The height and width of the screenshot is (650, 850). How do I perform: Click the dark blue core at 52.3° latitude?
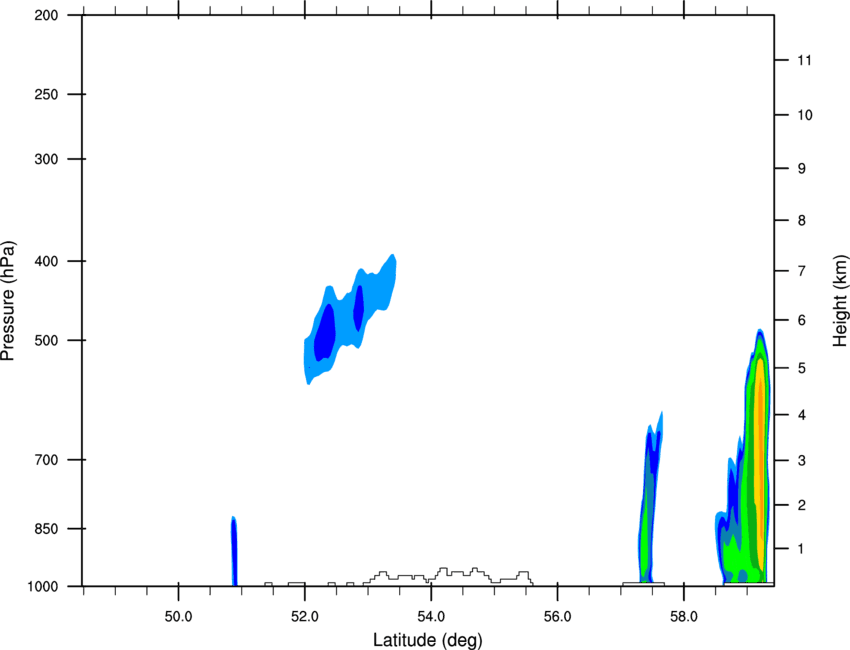(325, 332)
